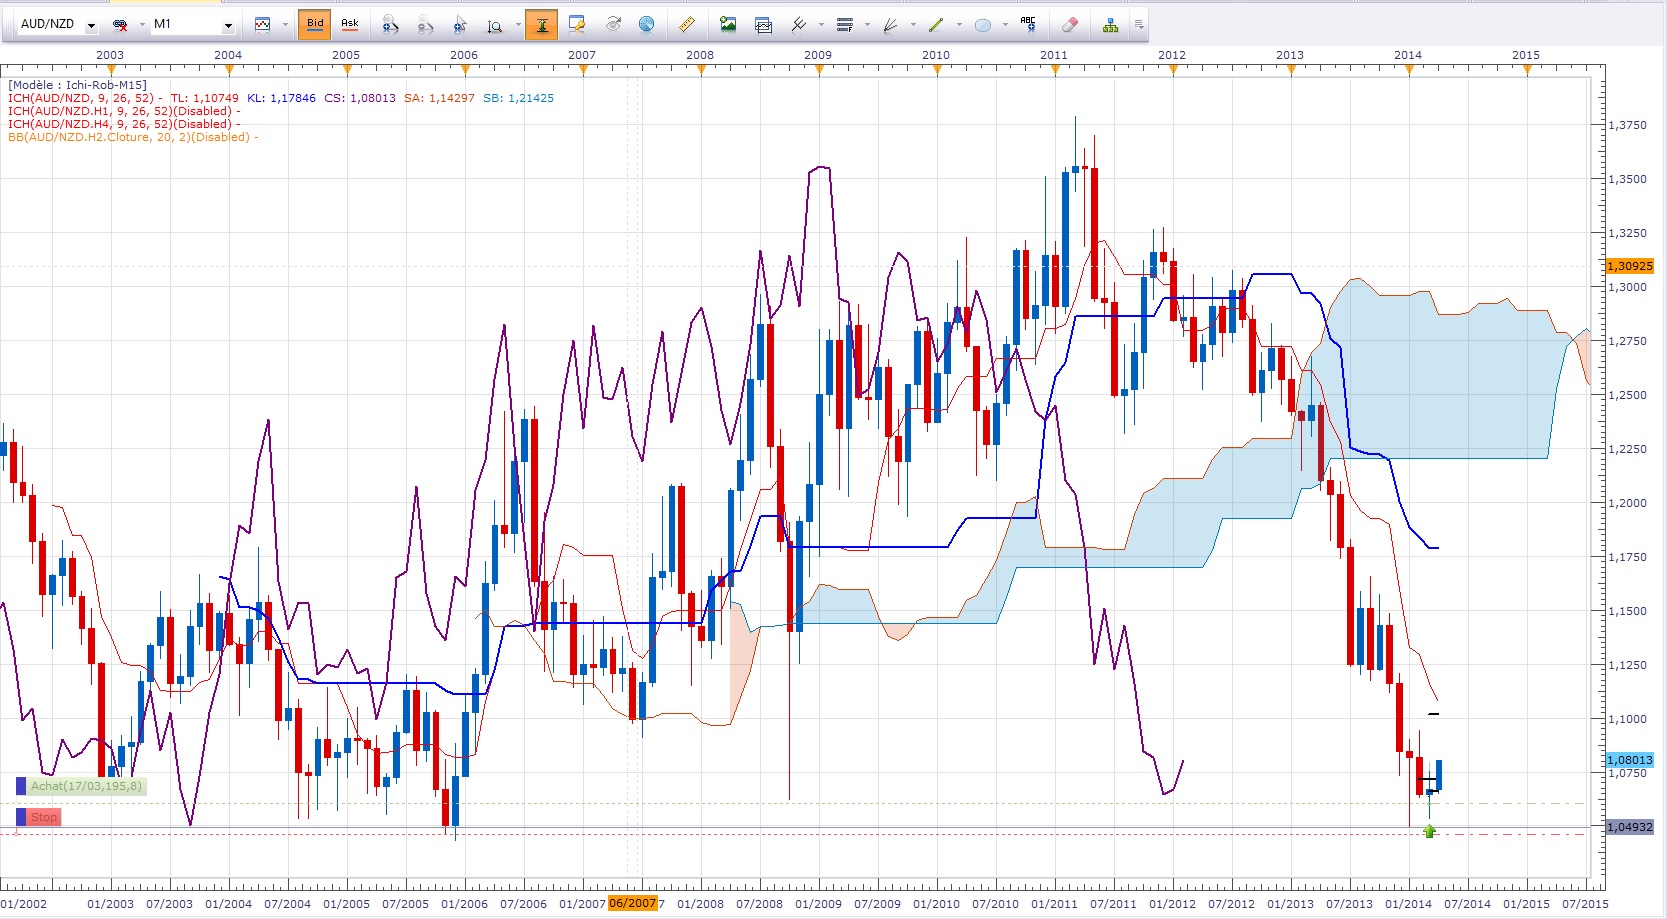This screenshot has width=1667, height=919.
Task: Open the toolbar overflow options menu
Action: [1139, 25]
